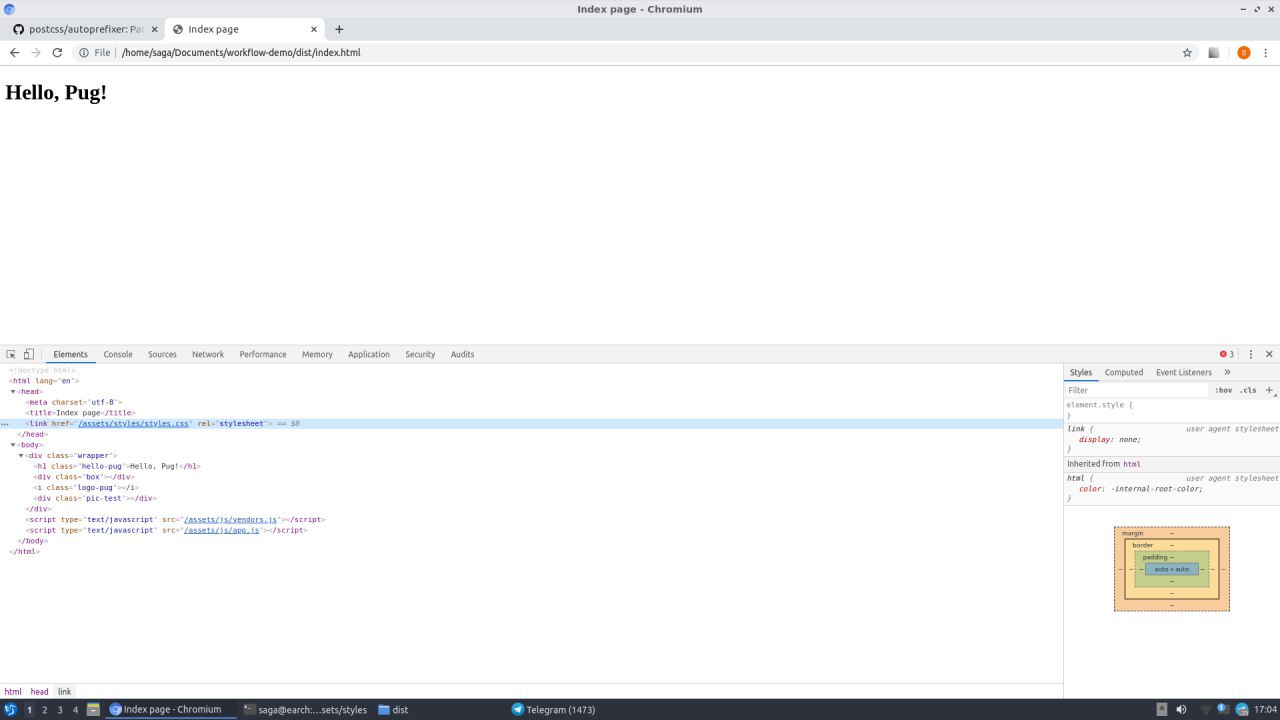Click the box model content auto × auto
This screenshot has width=1280, height=720.
point(1172,569)
